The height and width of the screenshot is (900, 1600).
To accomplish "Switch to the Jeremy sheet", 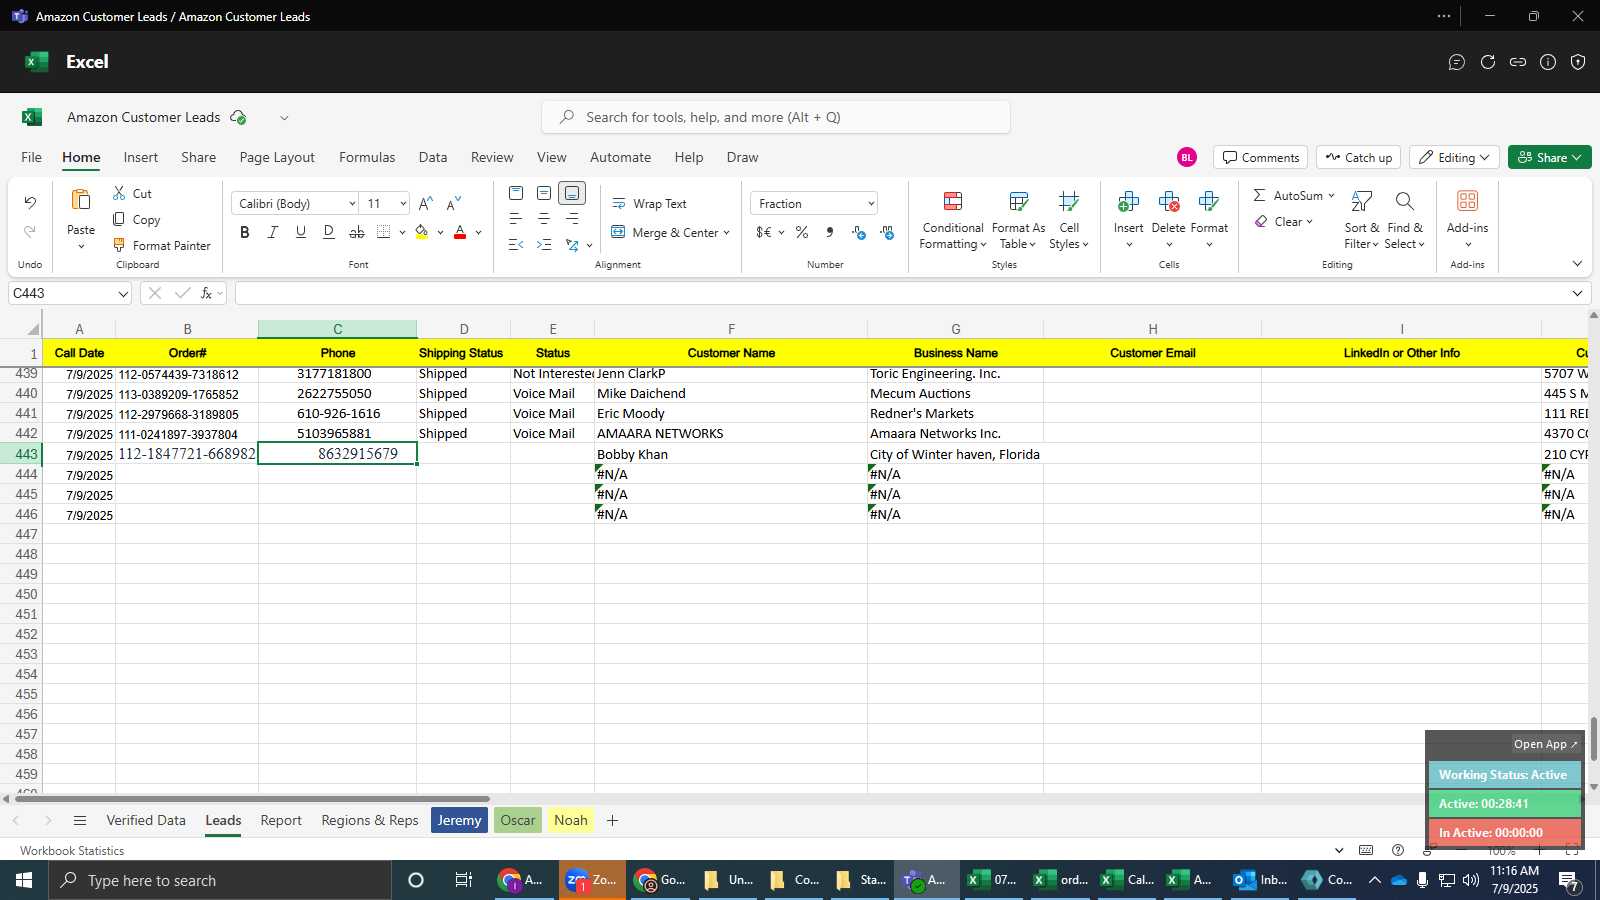I will (459, 820).
